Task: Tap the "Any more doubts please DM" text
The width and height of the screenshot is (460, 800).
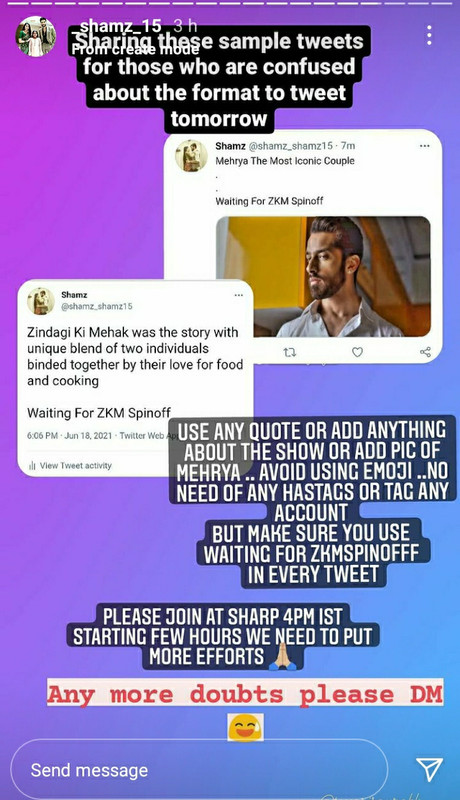Action: point(245,694)
